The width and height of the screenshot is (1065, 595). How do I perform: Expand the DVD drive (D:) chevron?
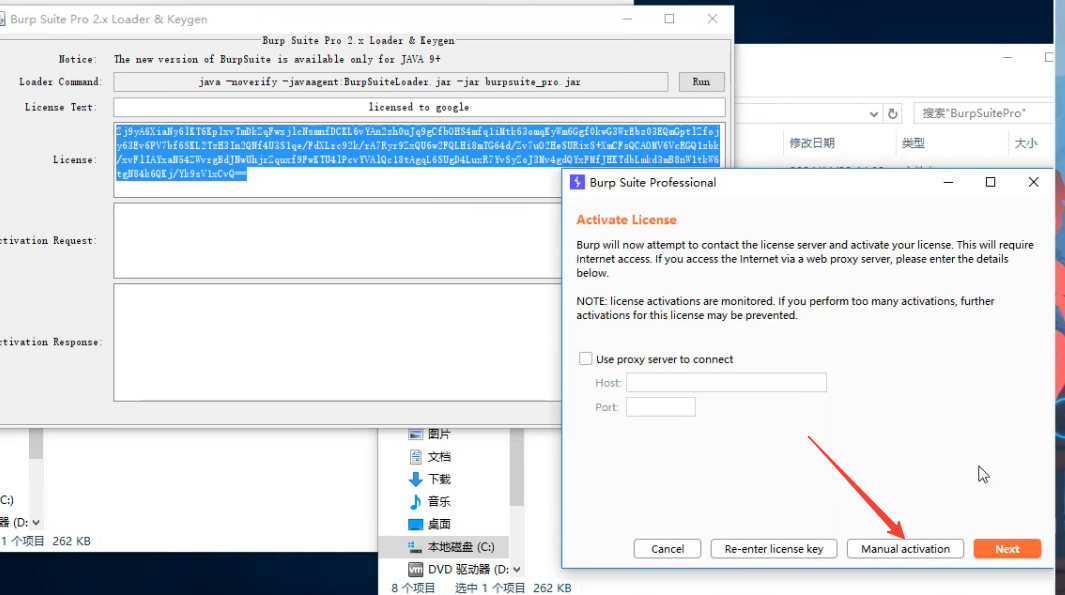coord(517,569)
